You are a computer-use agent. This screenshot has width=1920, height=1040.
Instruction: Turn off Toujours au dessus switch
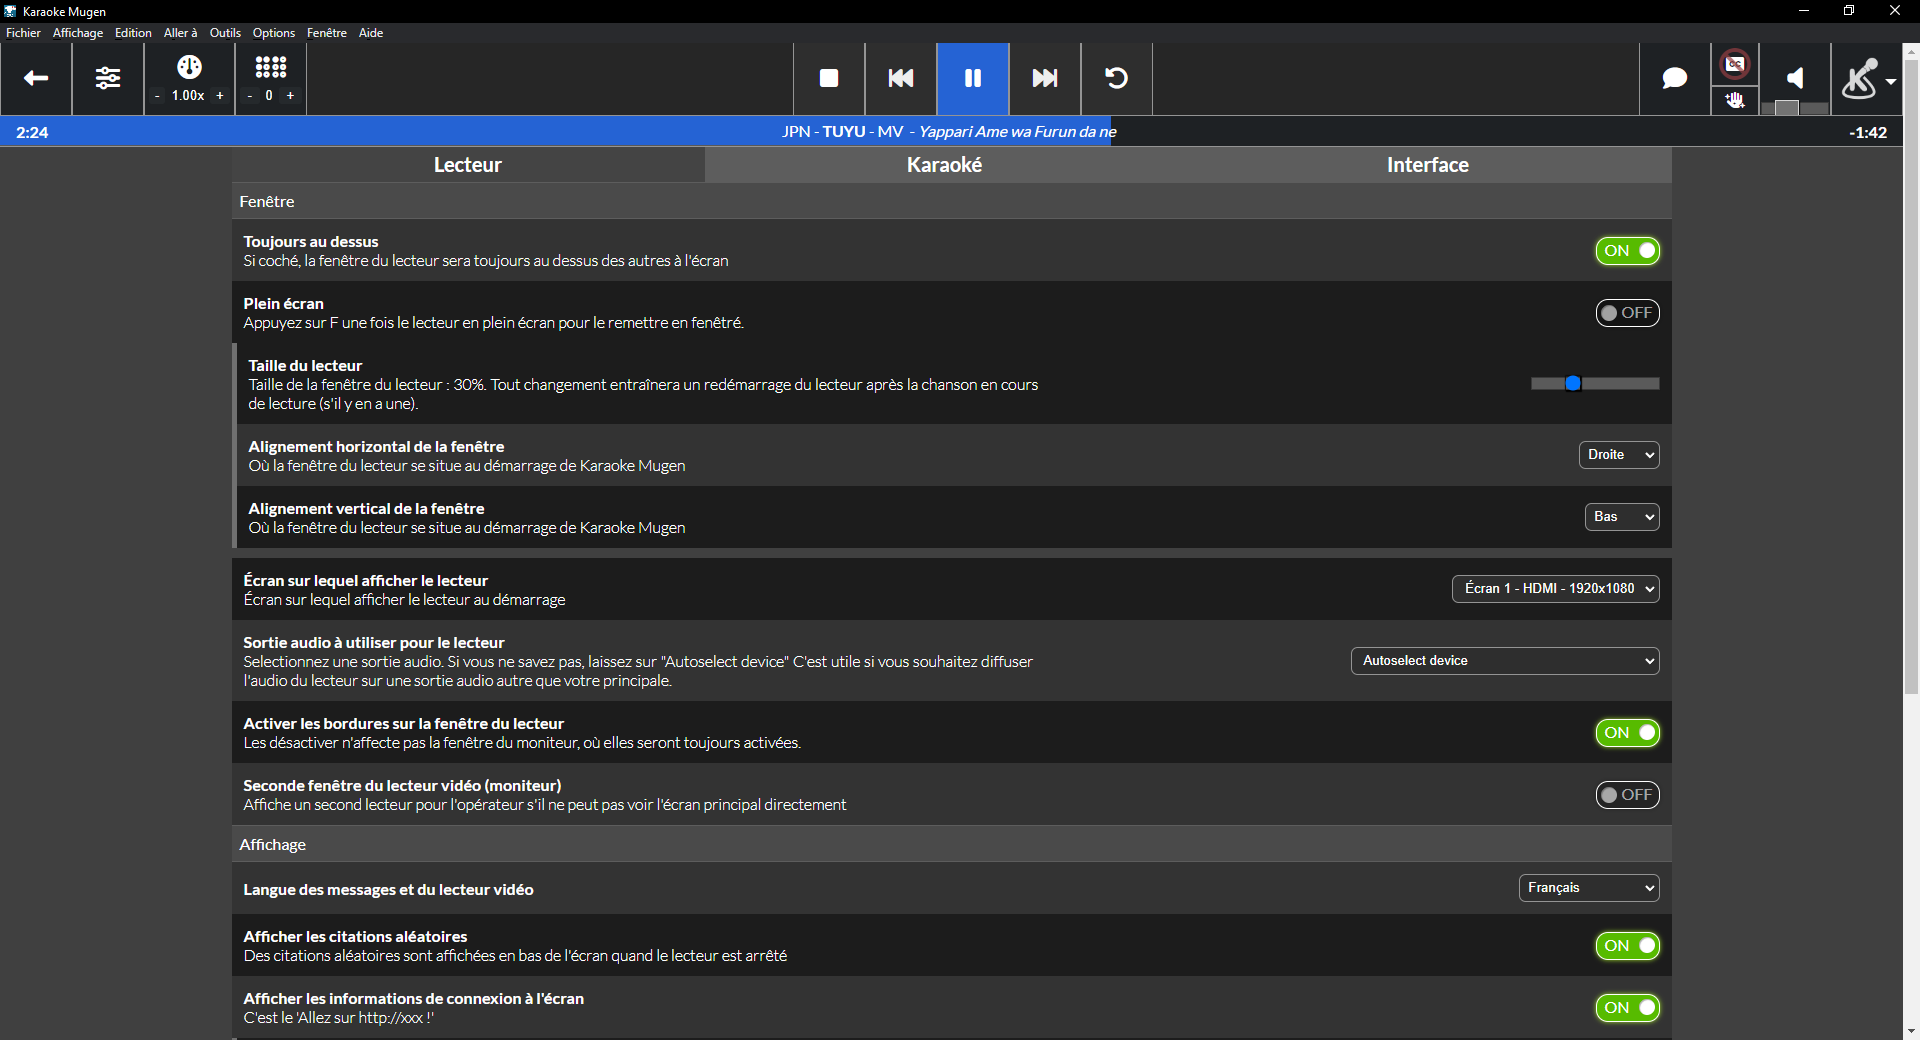coord(1627,251)
